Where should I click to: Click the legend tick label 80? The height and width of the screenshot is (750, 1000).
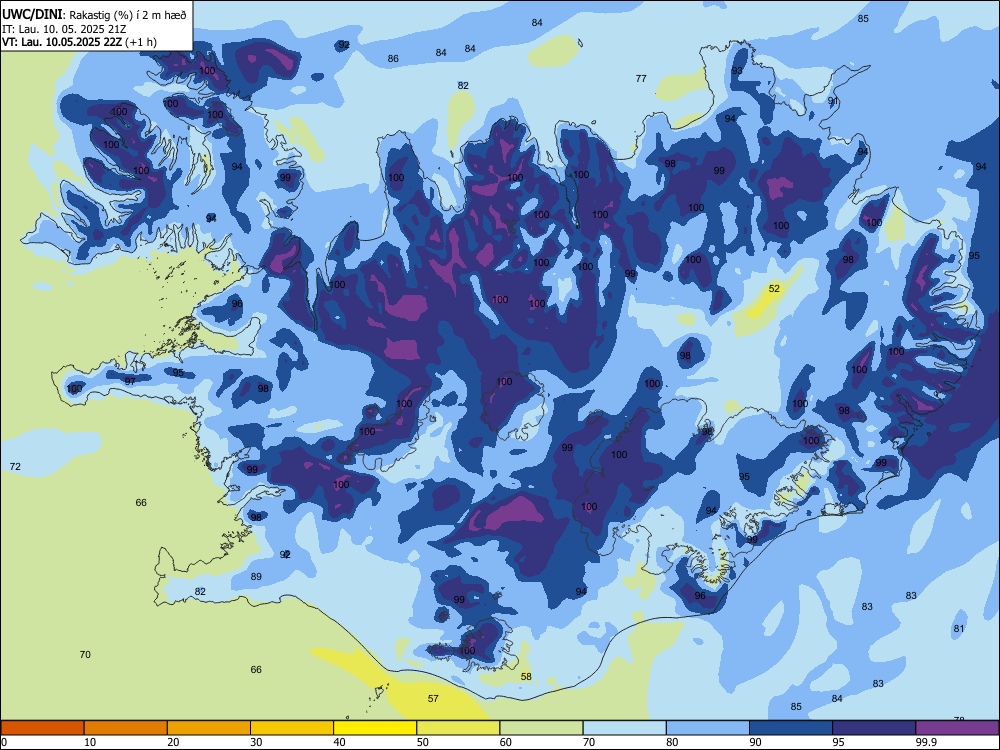pos(672,742)
